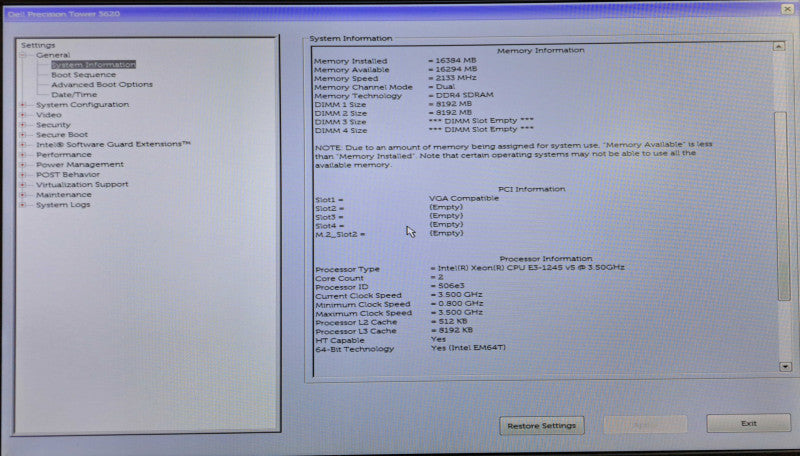The image size is (800, 456).
Task: Click the DIMM 1 Size row
Action: coord(393,104)
